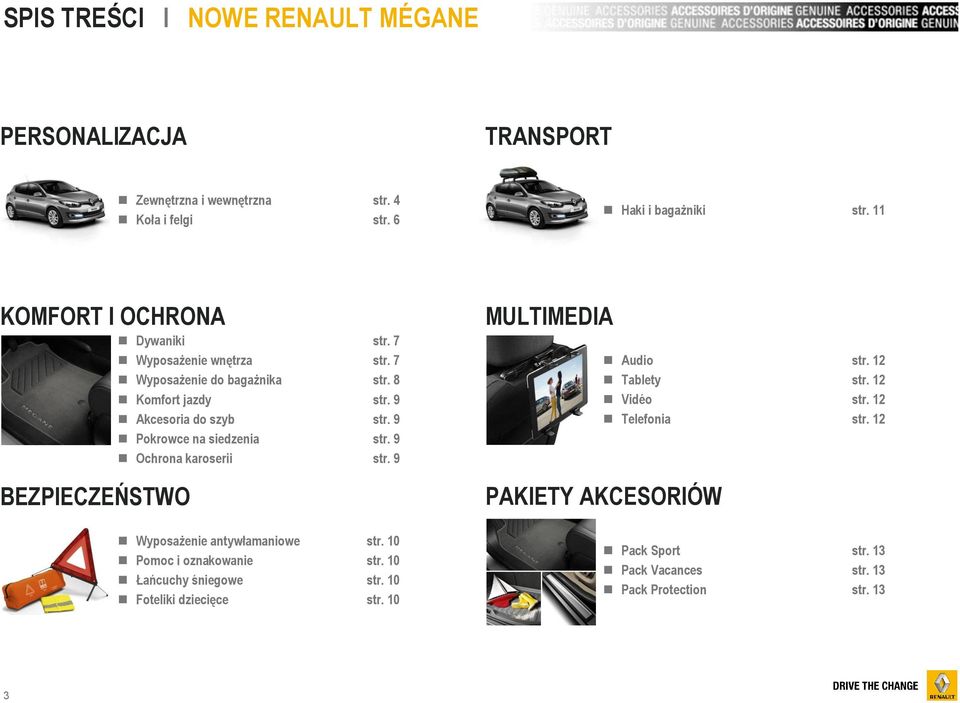Image resolution: width=960 pixels, height=703 pixels.
Task: Click the Pakiety Akcesoriów image collage
Action: [541, 572]
